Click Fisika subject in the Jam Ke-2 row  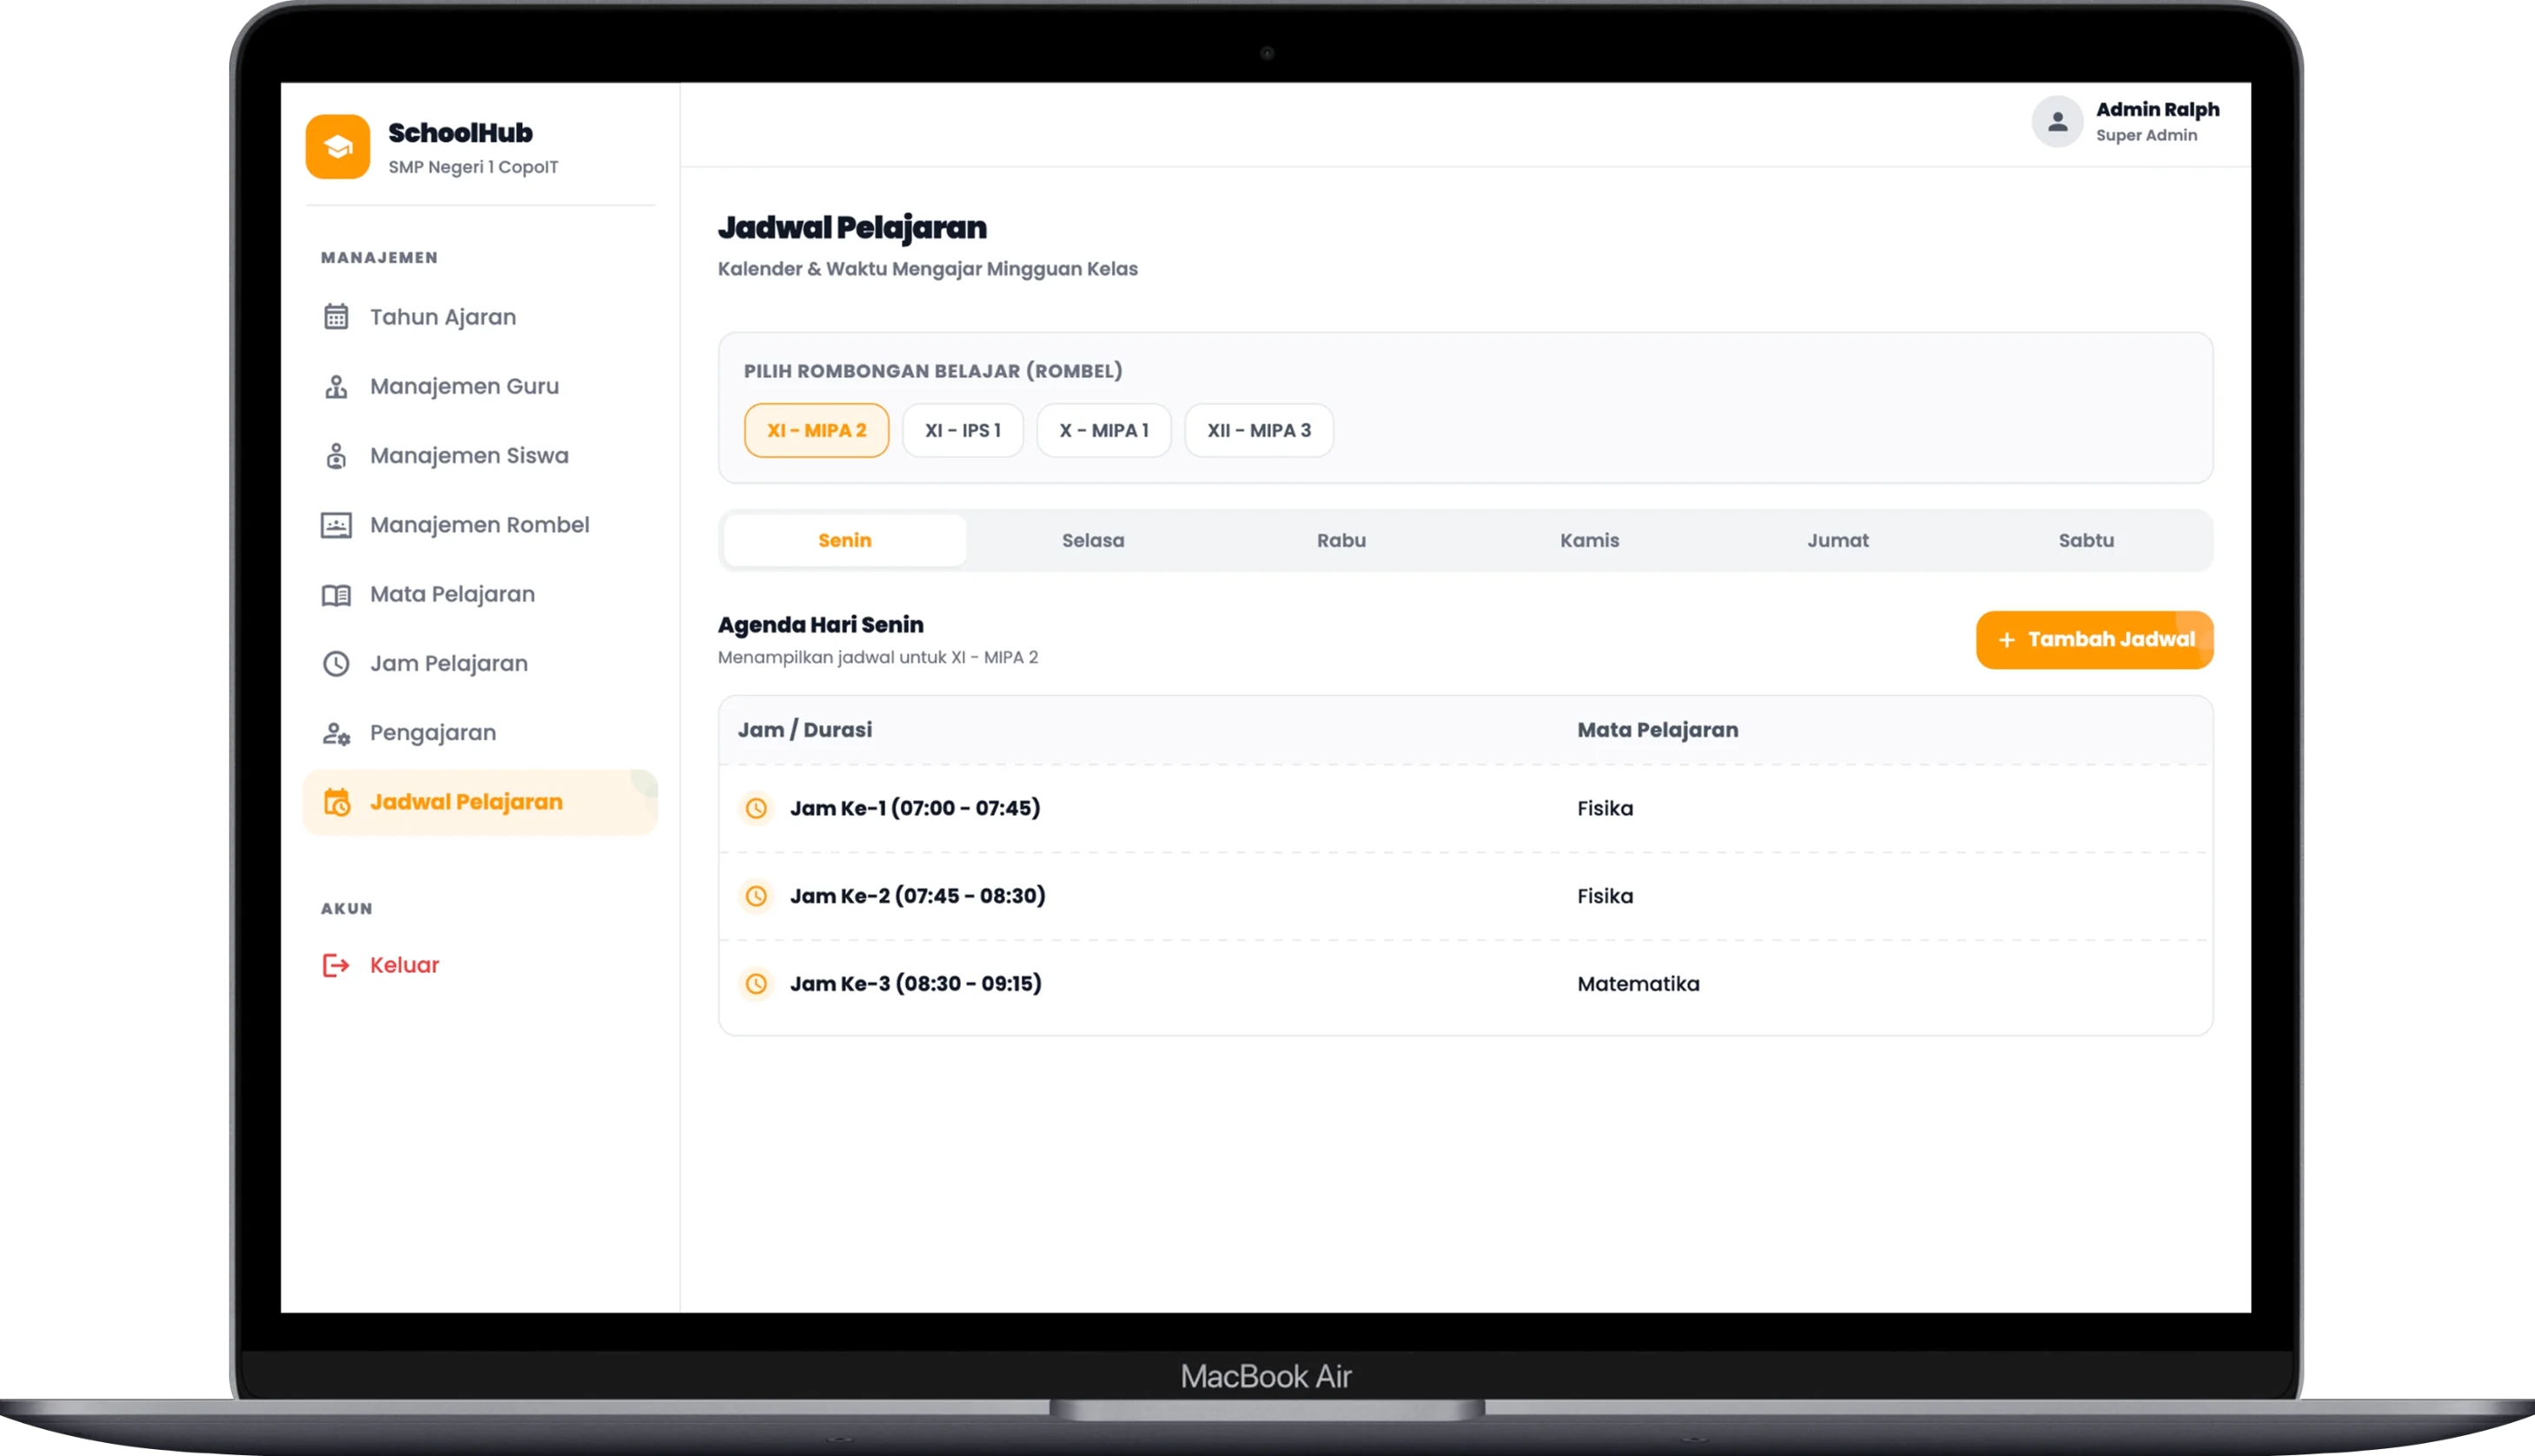(1605, 896)
